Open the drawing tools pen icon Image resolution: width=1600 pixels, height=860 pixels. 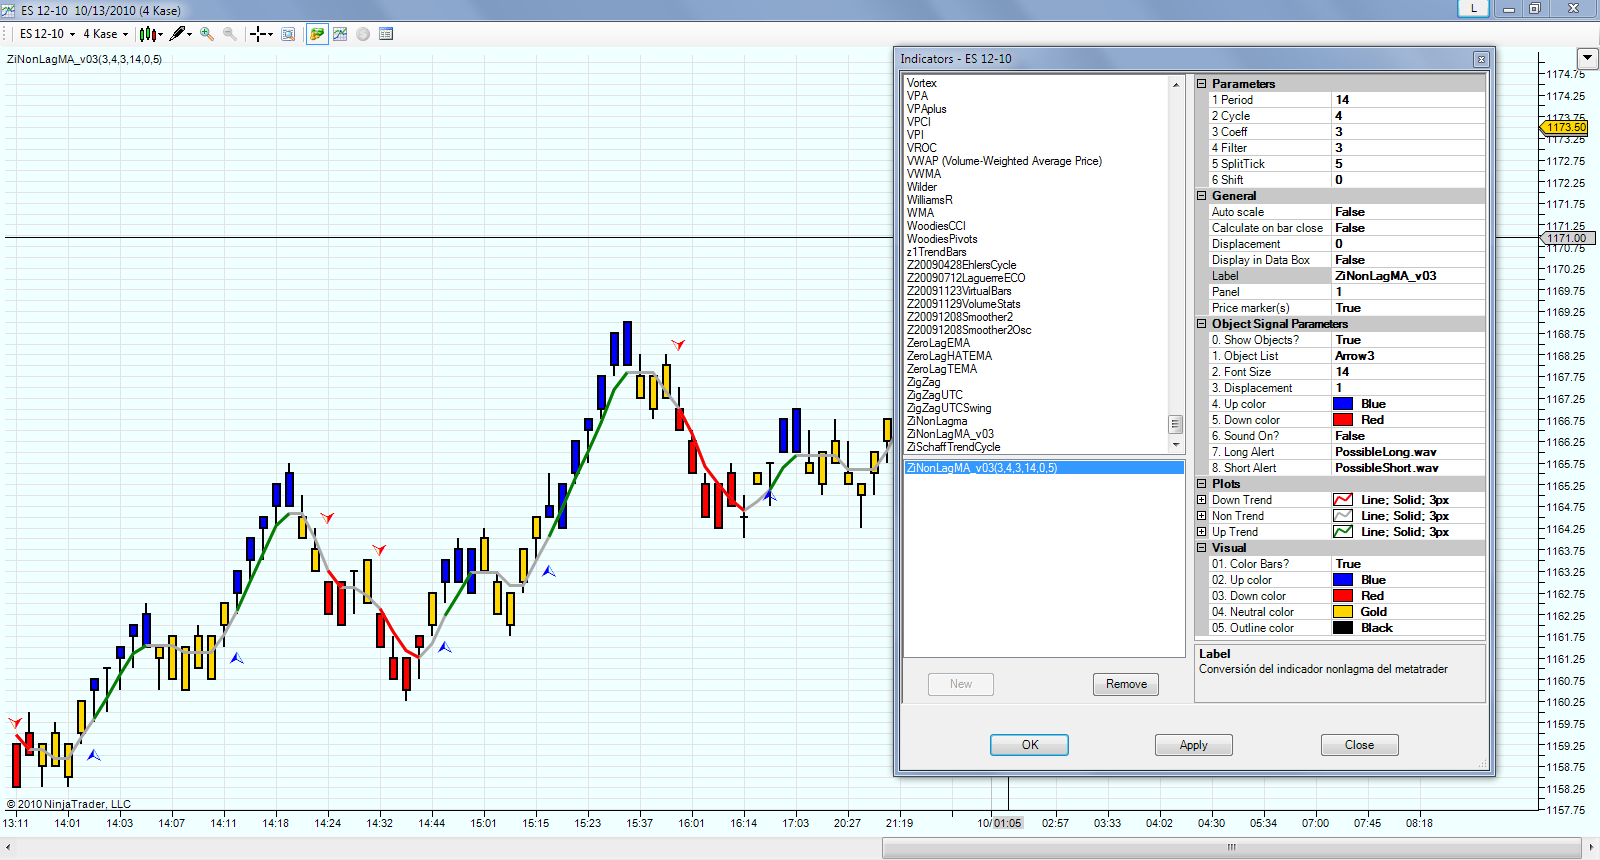coord(178,34)
